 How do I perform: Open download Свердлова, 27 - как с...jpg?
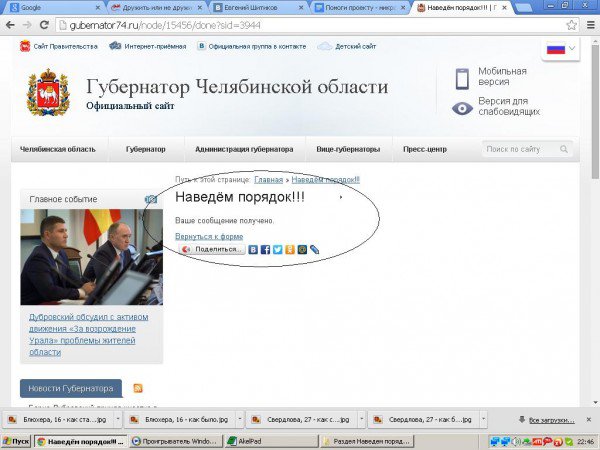click(302, 420)
